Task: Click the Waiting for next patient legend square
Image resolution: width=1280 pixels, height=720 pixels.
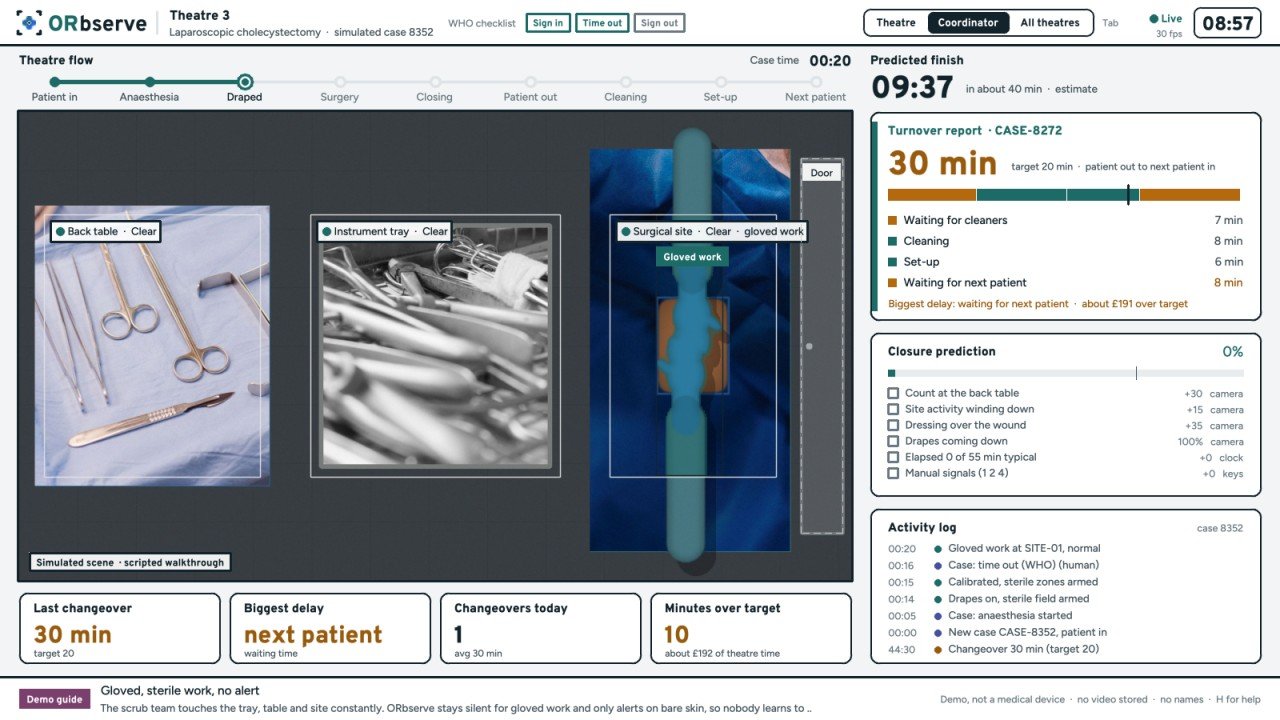Action: [x=892, y=283]
